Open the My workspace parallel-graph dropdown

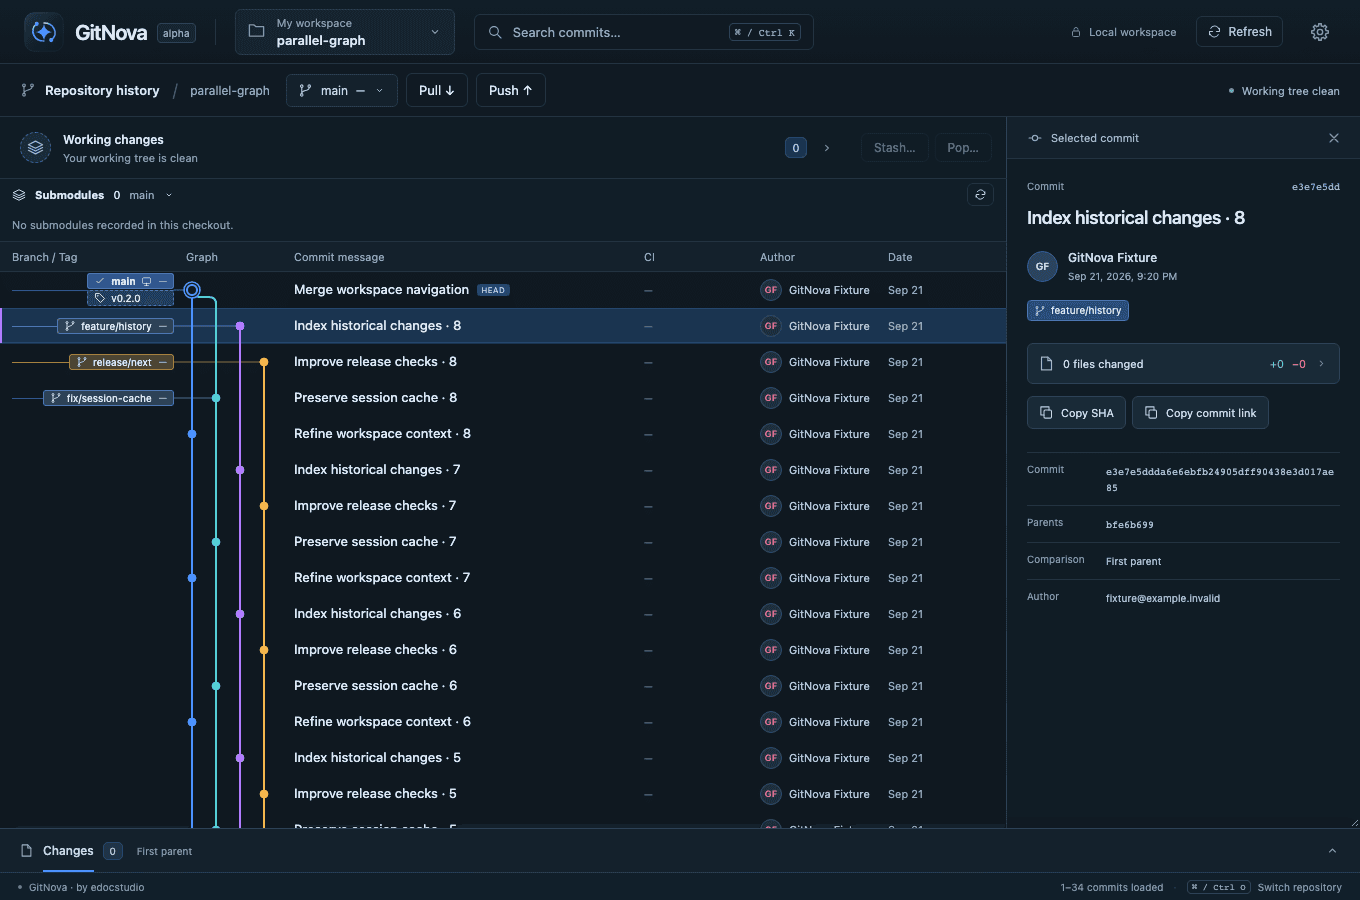pyautogui.click(x=345, y=32)
